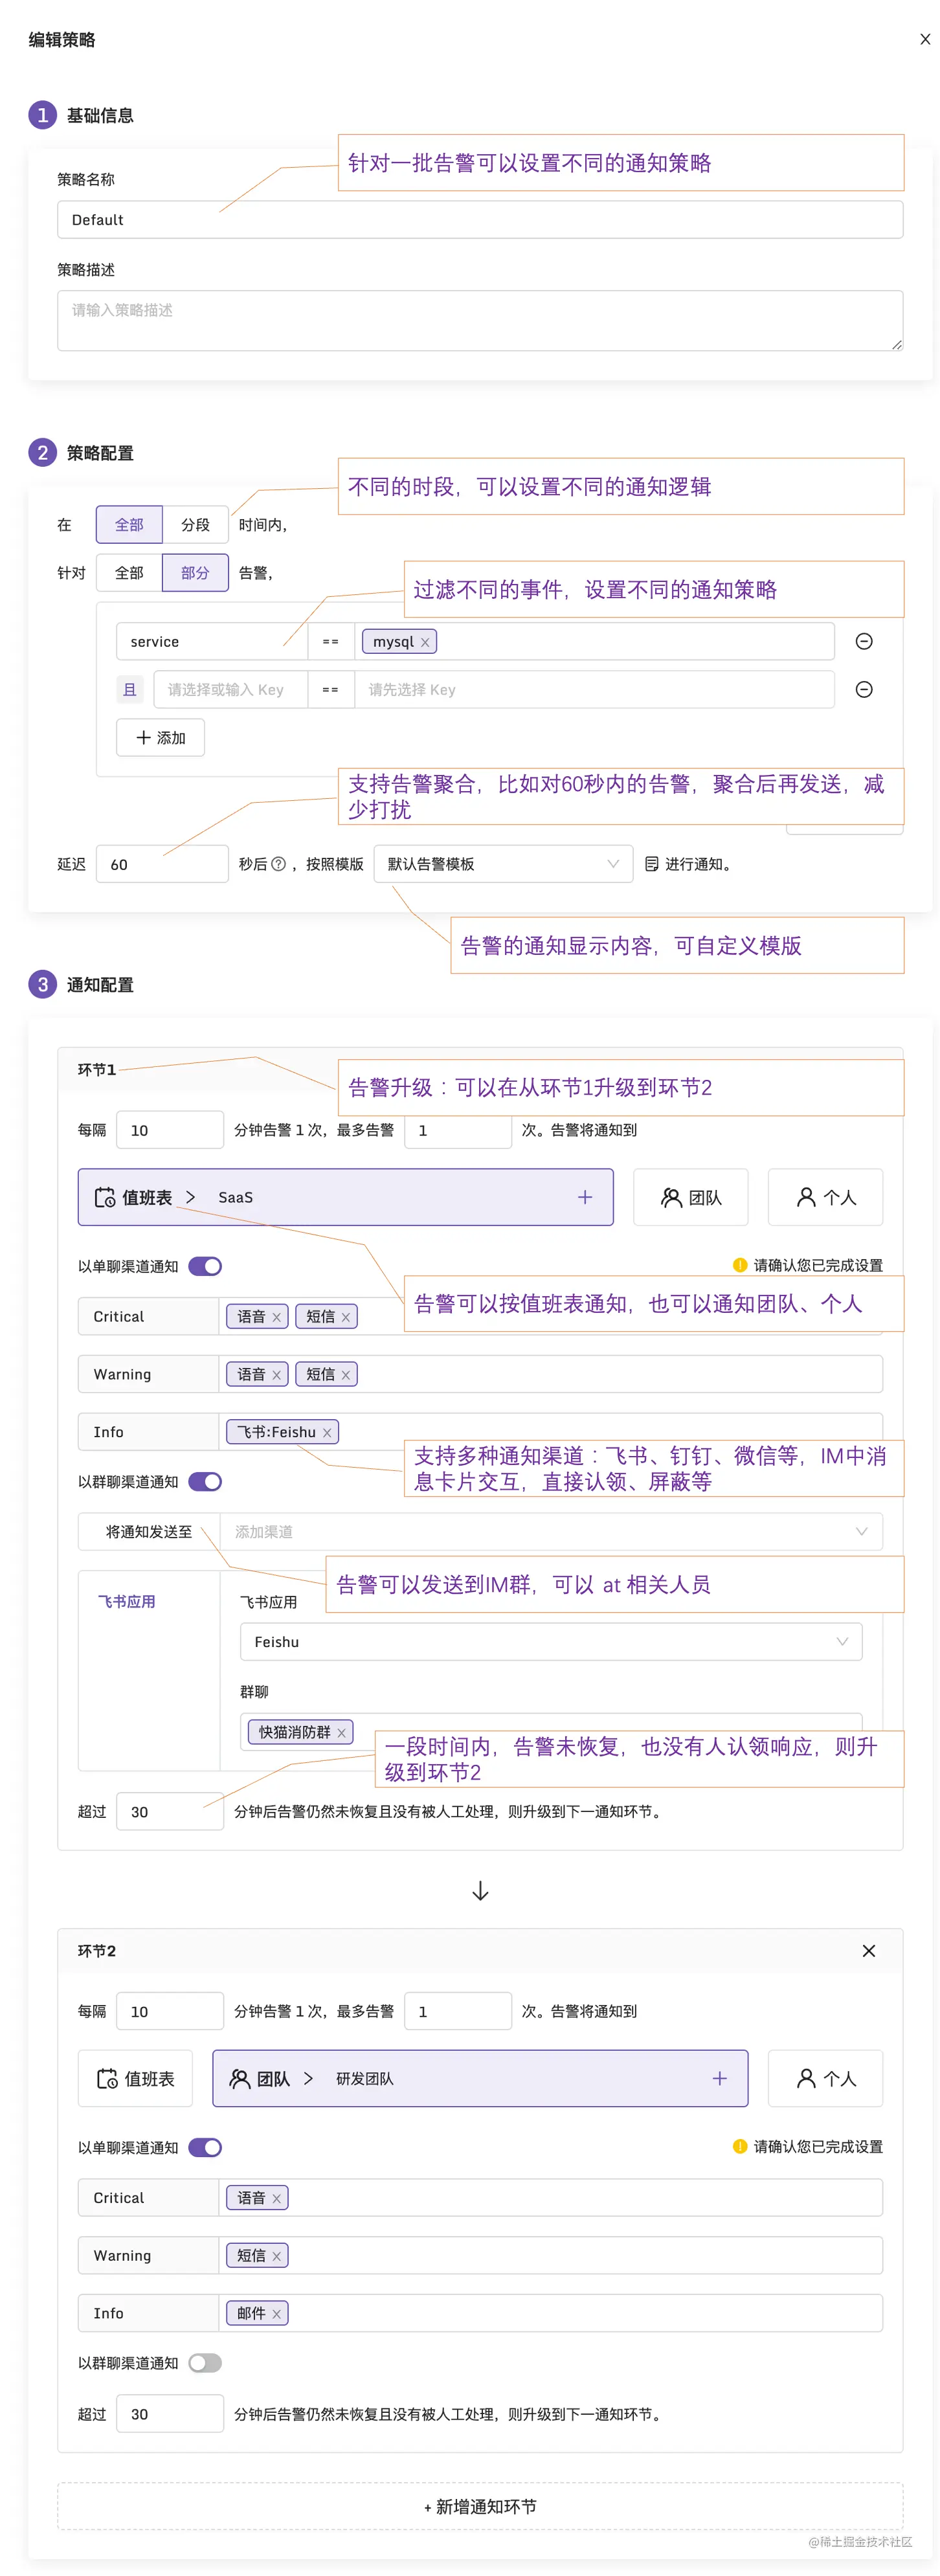Click the template document icon before 进行通知
This screenshot has height=2576, width=940.
[x=651, y=863]
